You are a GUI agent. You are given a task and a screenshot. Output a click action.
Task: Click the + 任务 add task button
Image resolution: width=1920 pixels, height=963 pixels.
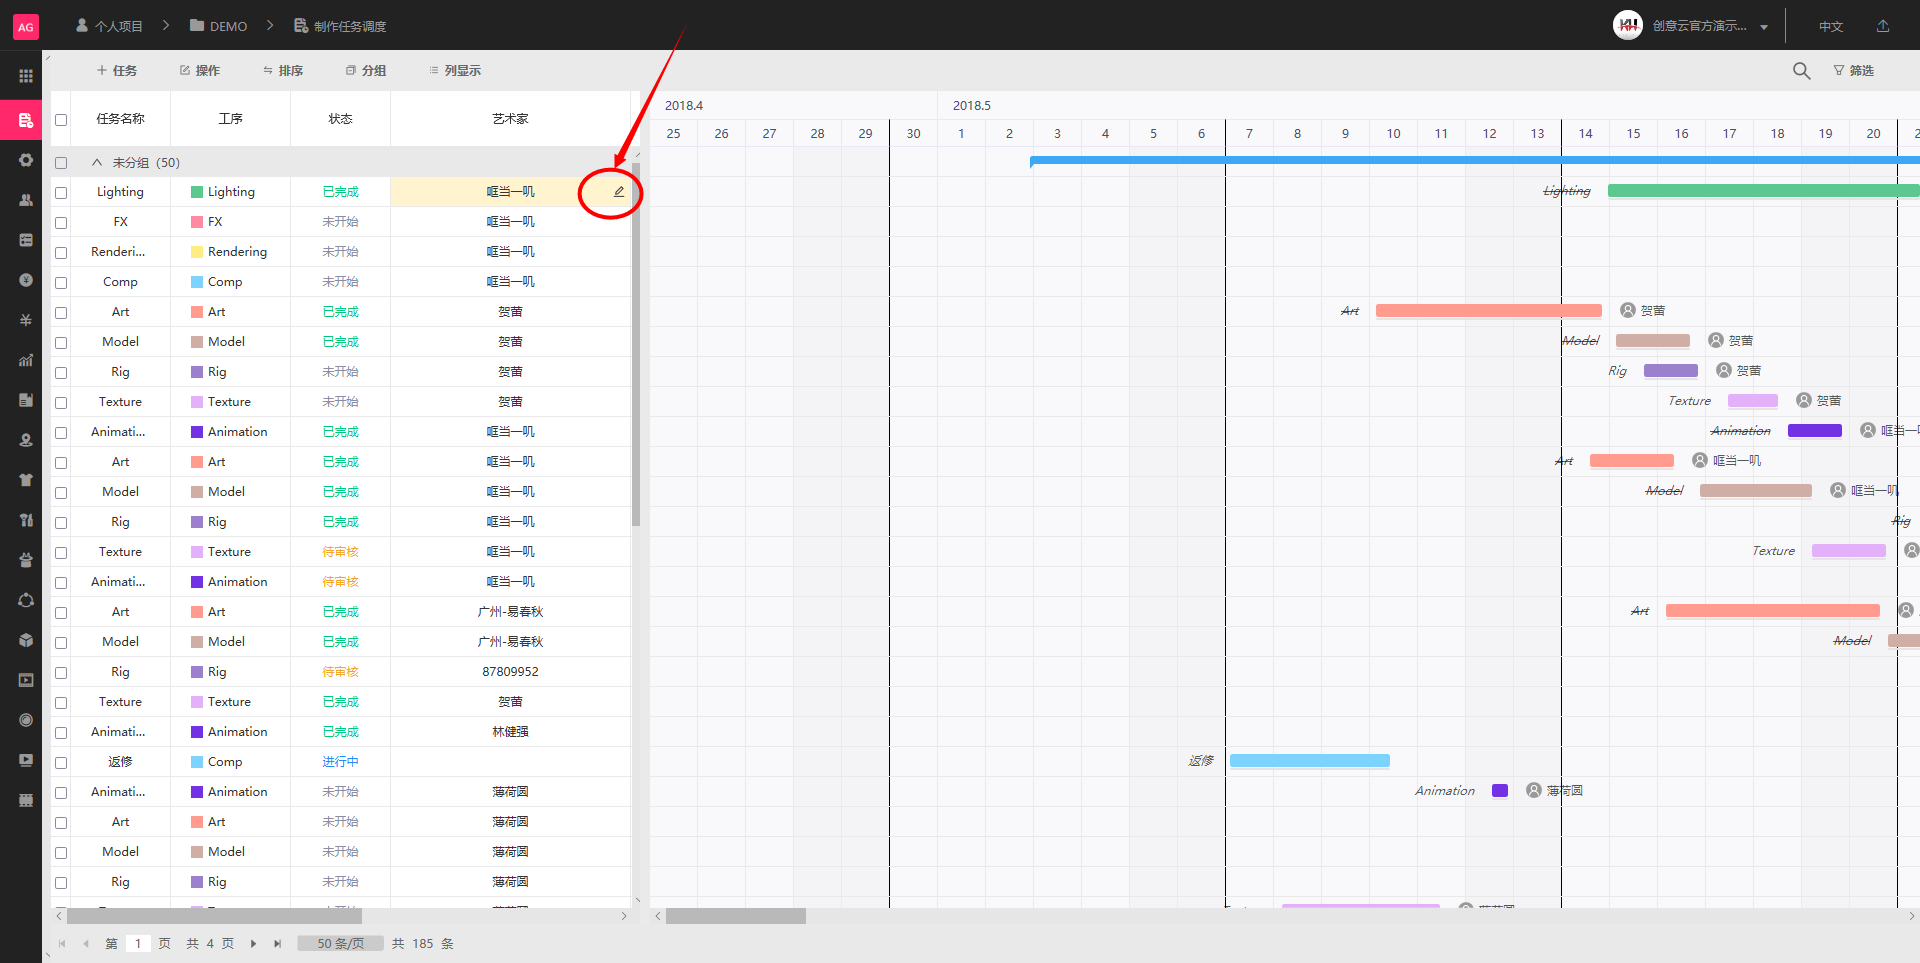tap(117, 71)
